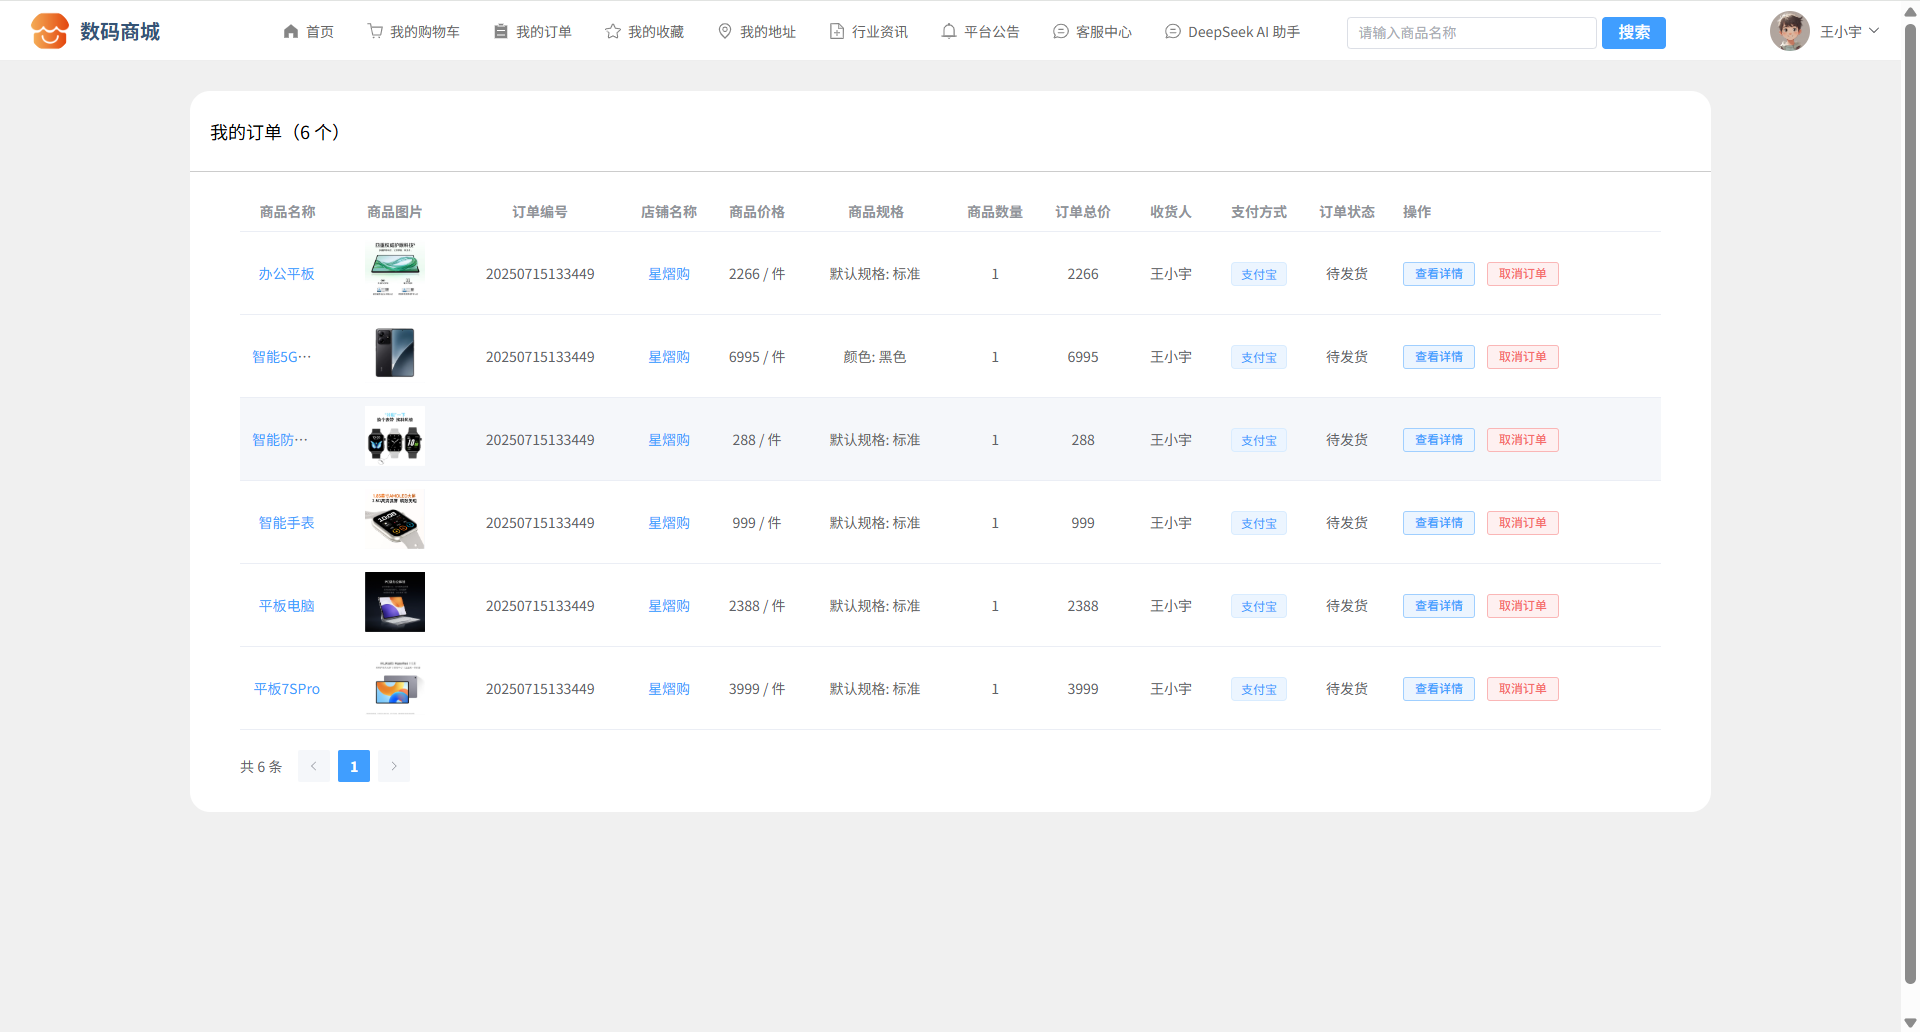Go to previous page using left chevron
The width and height of the screenshot is (1920, 1032).
click(314, 766)
